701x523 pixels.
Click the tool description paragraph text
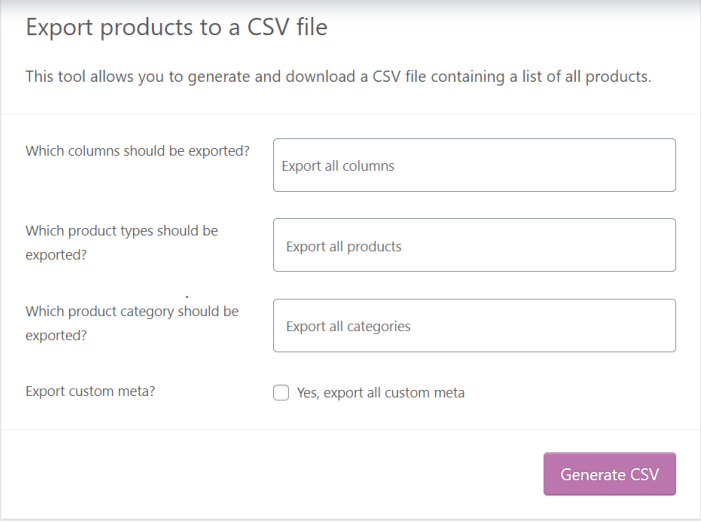tap(338, 77)
